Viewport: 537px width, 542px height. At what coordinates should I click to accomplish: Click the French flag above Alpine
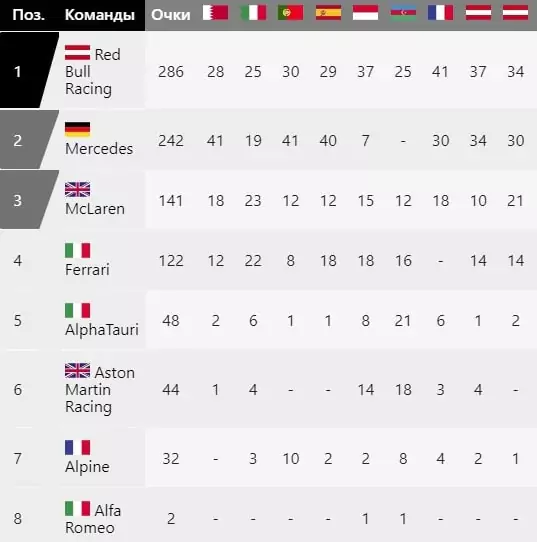coord(77,447)
